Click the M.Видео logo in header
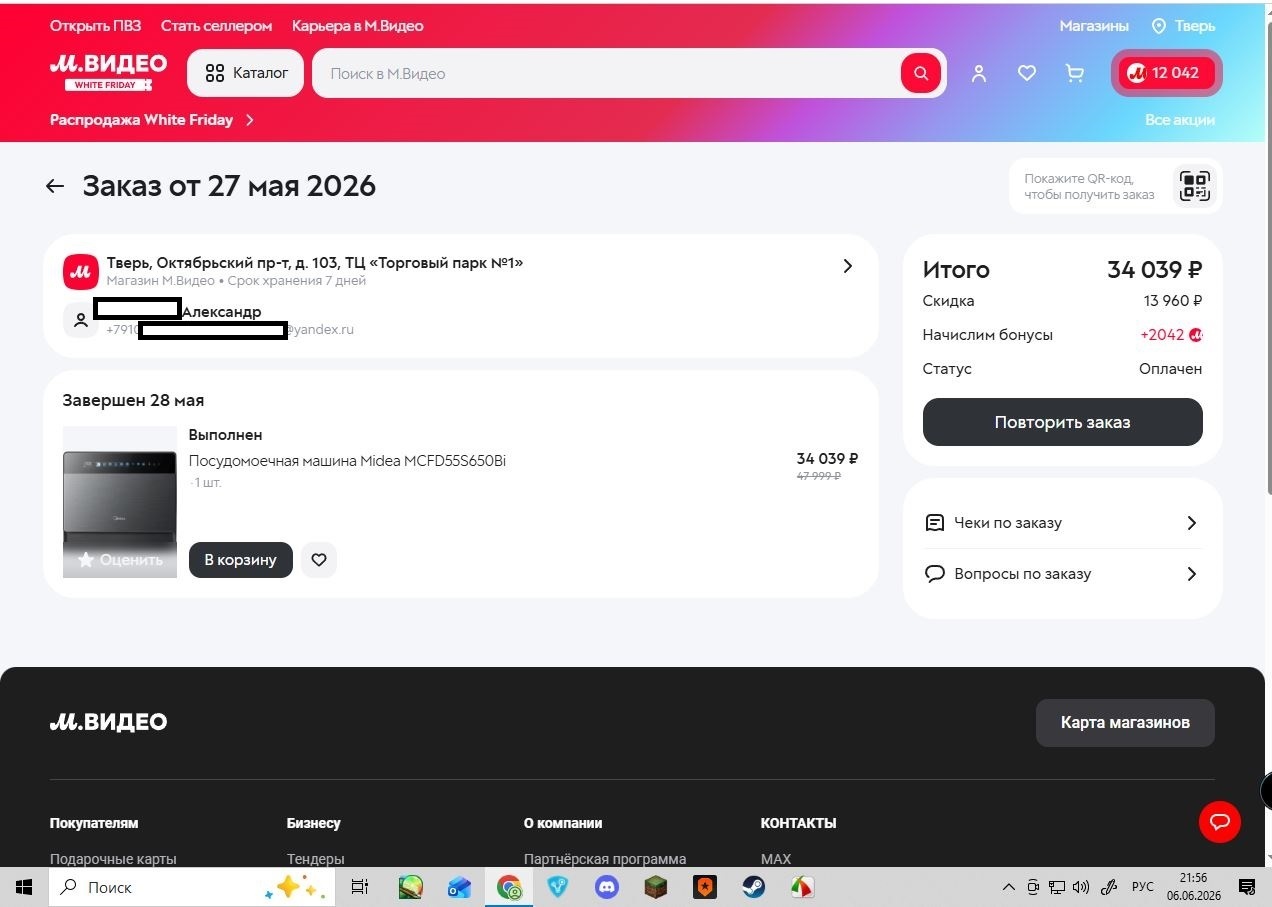The height and width of the screenshot is (907, 1272). pos(108,72)
